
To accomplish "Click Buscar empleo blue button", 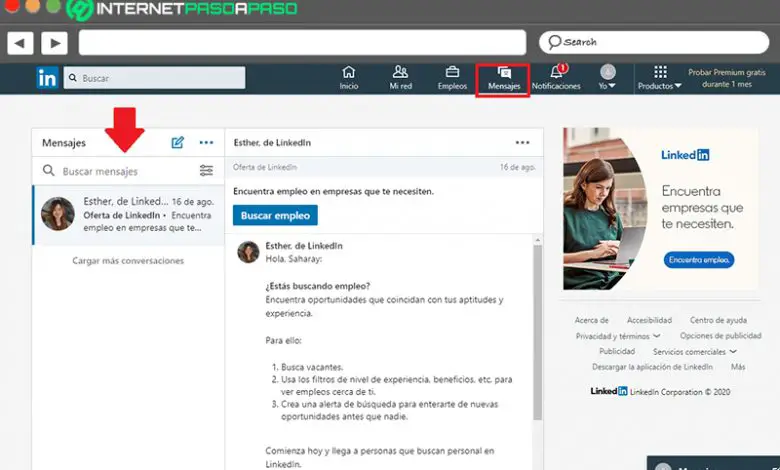I will coord(275,215).
